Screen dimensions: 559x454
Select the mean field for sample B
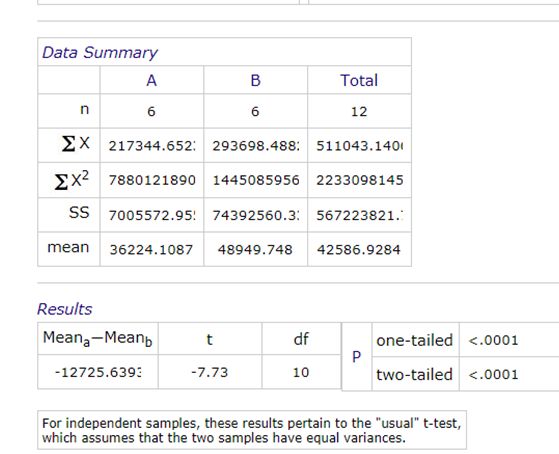pos(256,250)
